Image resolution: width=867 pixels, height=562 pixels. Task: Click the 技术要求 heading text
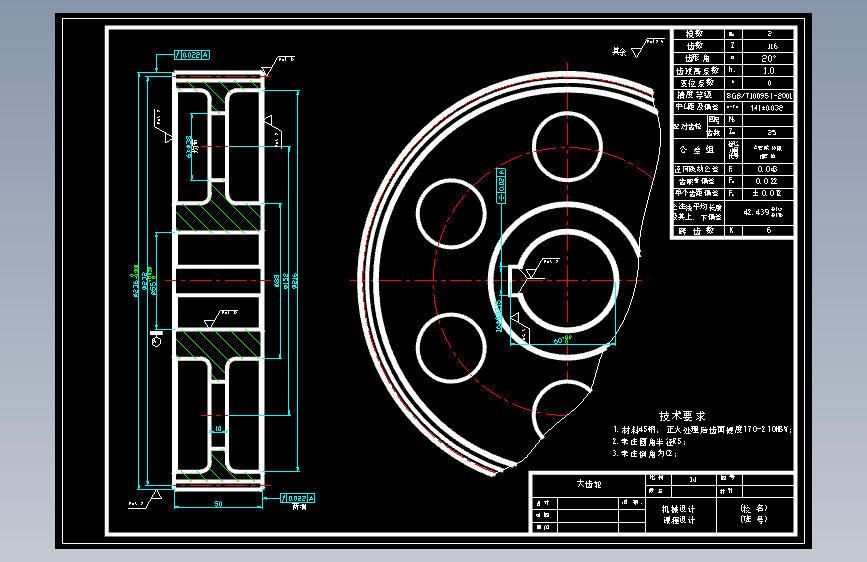(682, 416)
